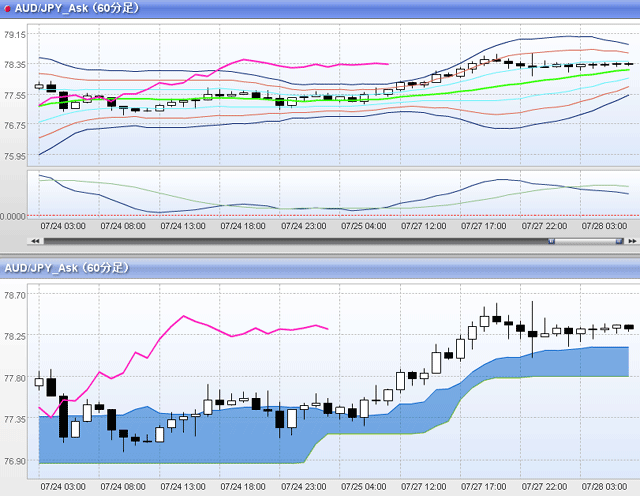
Task: Click the left handle of the scrollbar range
Action: (551, 241)
